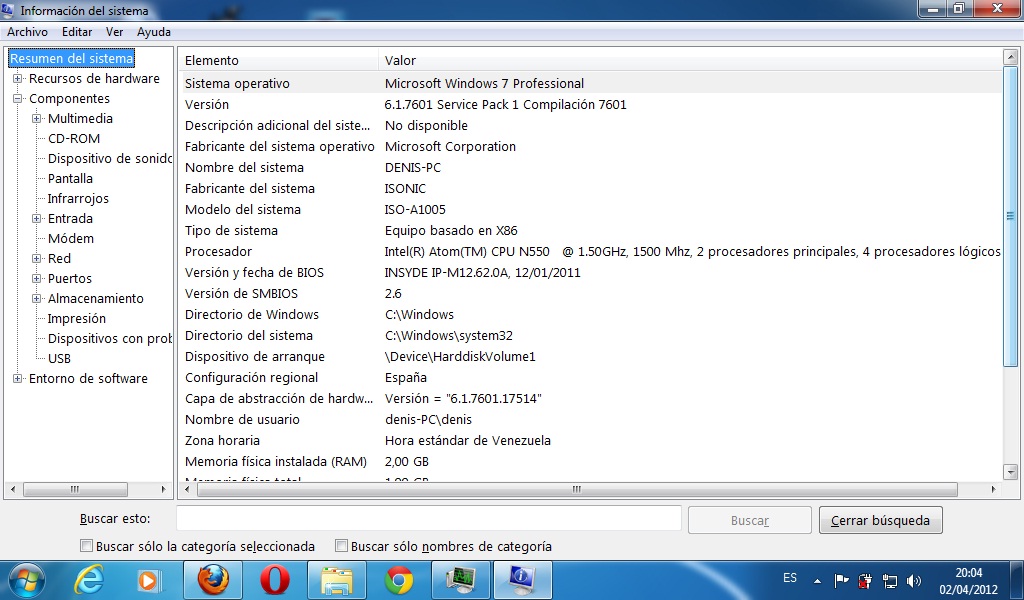Image resolution: width=1024 pixels, height=600 pixels.
Task: Launch Internet Explorer from the taskbar
Action: pos(88,580)
